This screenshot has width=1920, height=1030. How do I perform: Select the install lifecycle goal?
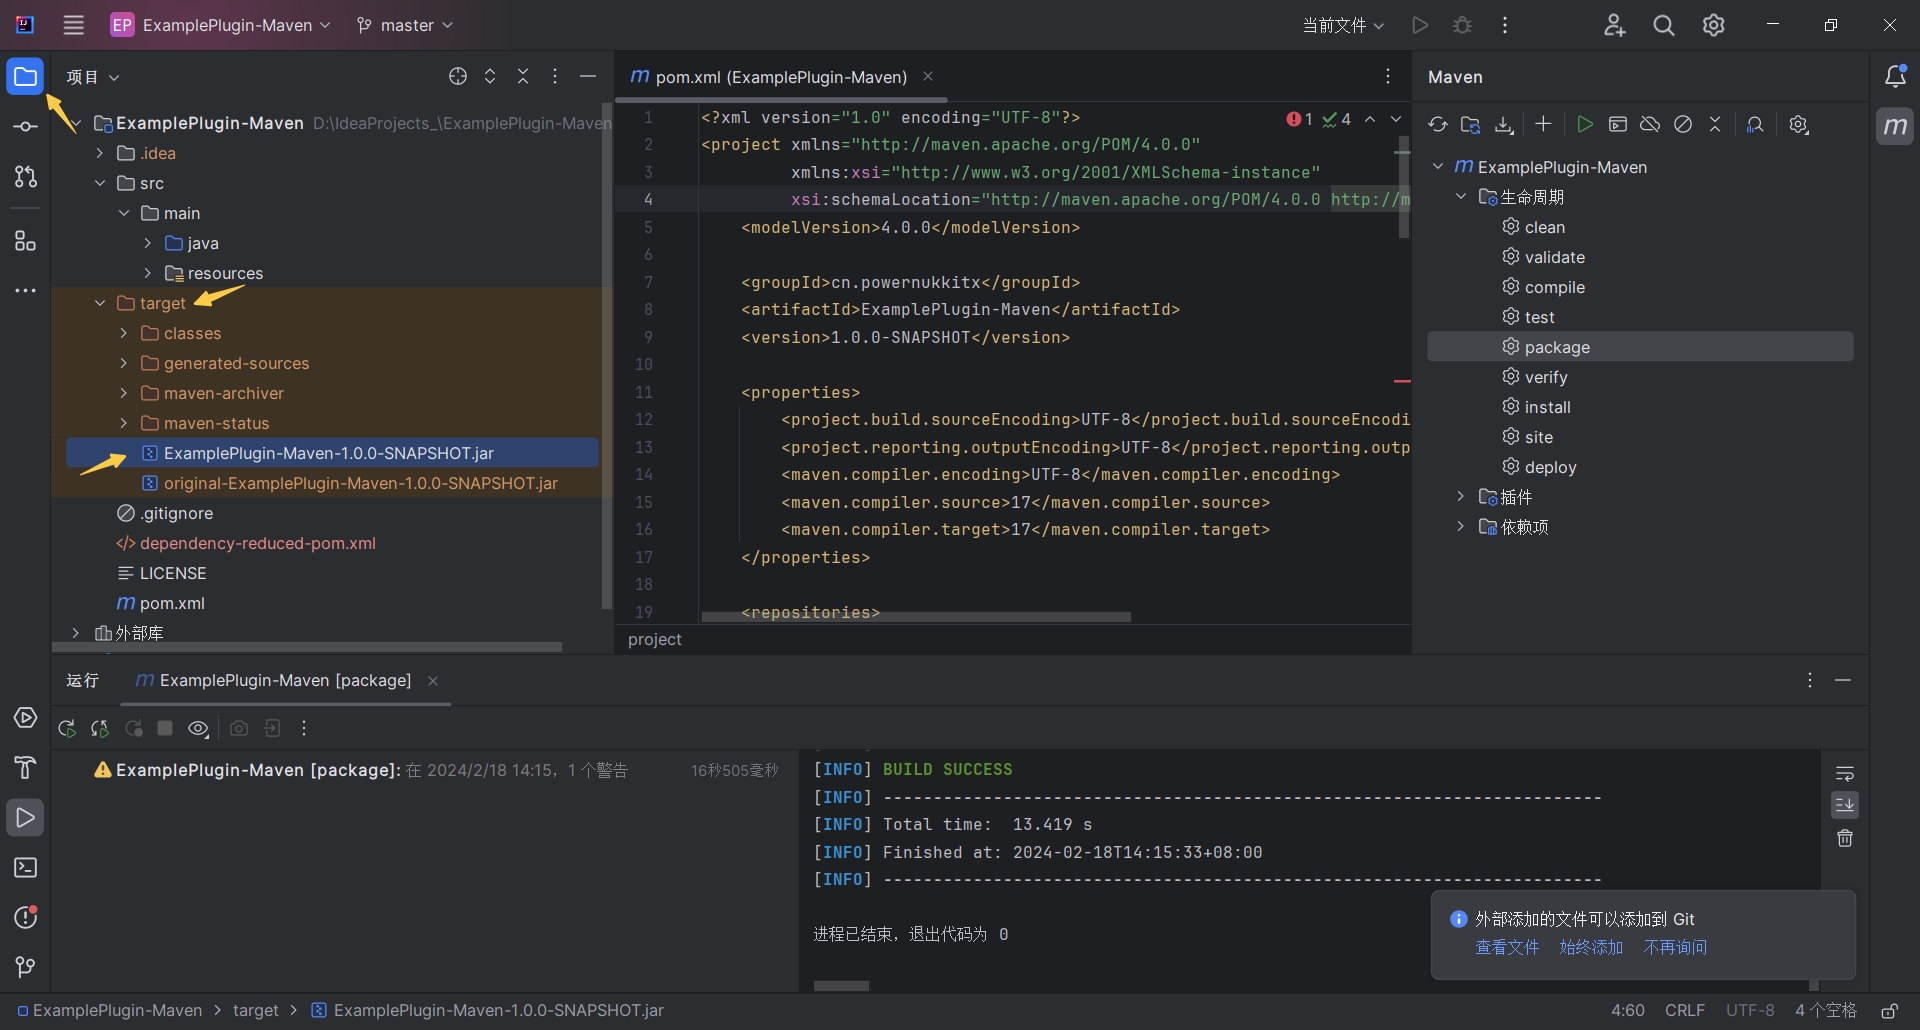point(1547,407)
